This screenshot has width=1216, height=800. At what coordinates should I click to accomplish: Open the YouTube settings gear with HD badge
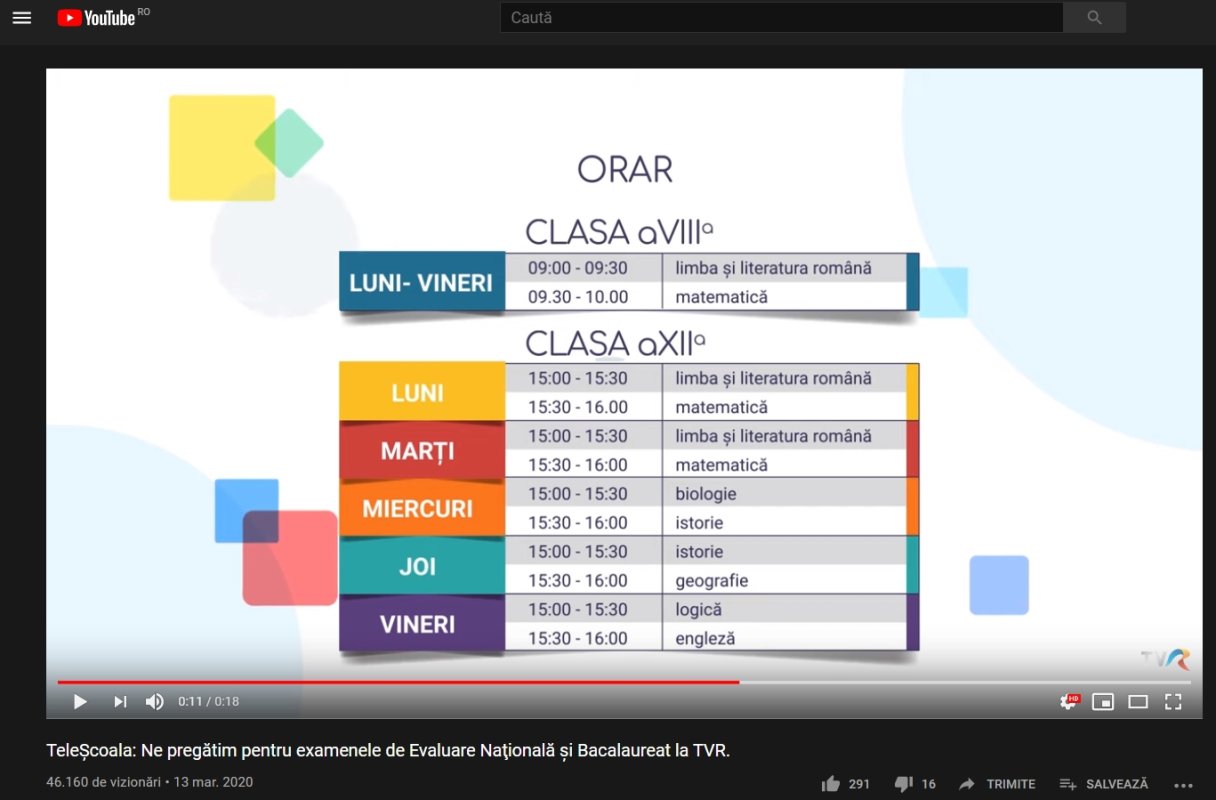point(1069,701)
